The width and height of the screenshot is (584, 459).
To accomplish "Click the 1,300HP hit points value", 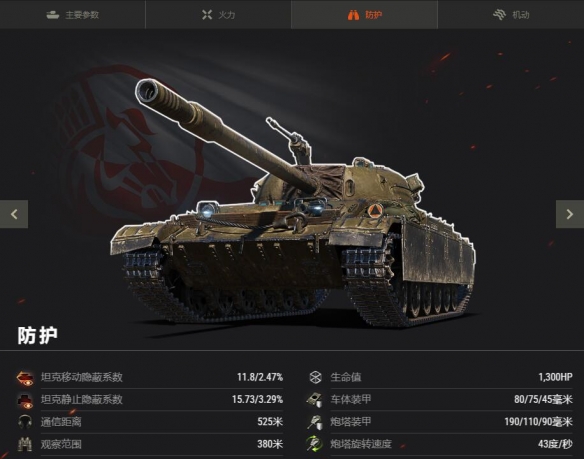I will click(555, 377).
